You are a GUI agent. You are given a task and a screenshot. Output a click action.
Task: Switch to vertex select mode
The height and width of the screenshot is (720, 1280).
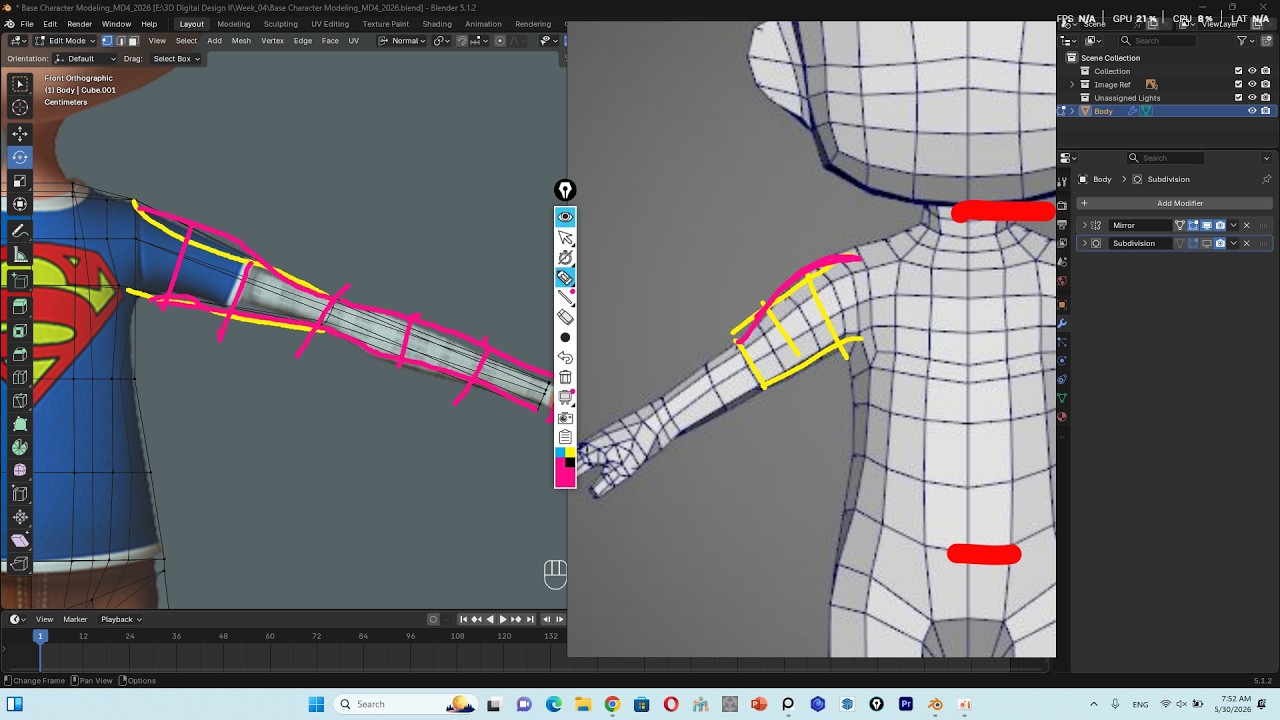107,41
